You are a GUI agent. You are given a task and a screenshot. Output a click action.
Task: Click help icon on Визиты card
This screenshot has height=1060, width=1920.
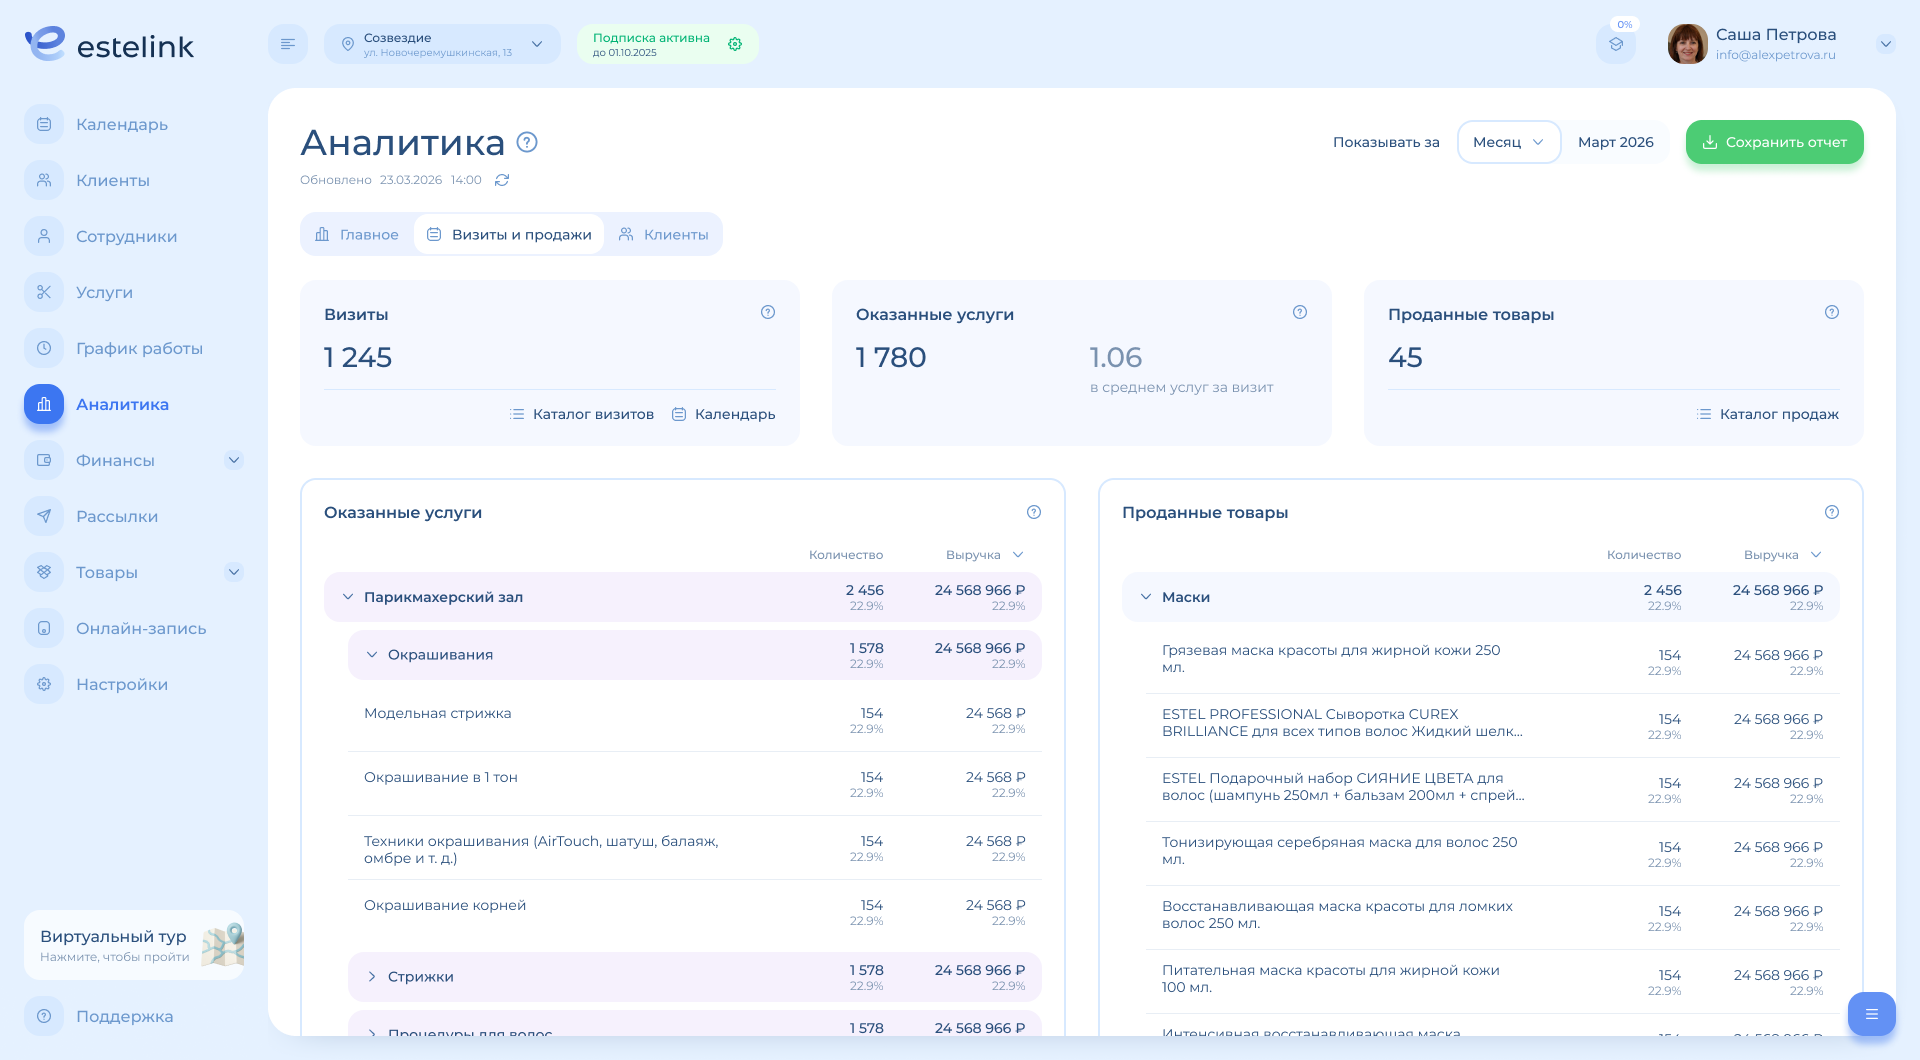point(768,312)
